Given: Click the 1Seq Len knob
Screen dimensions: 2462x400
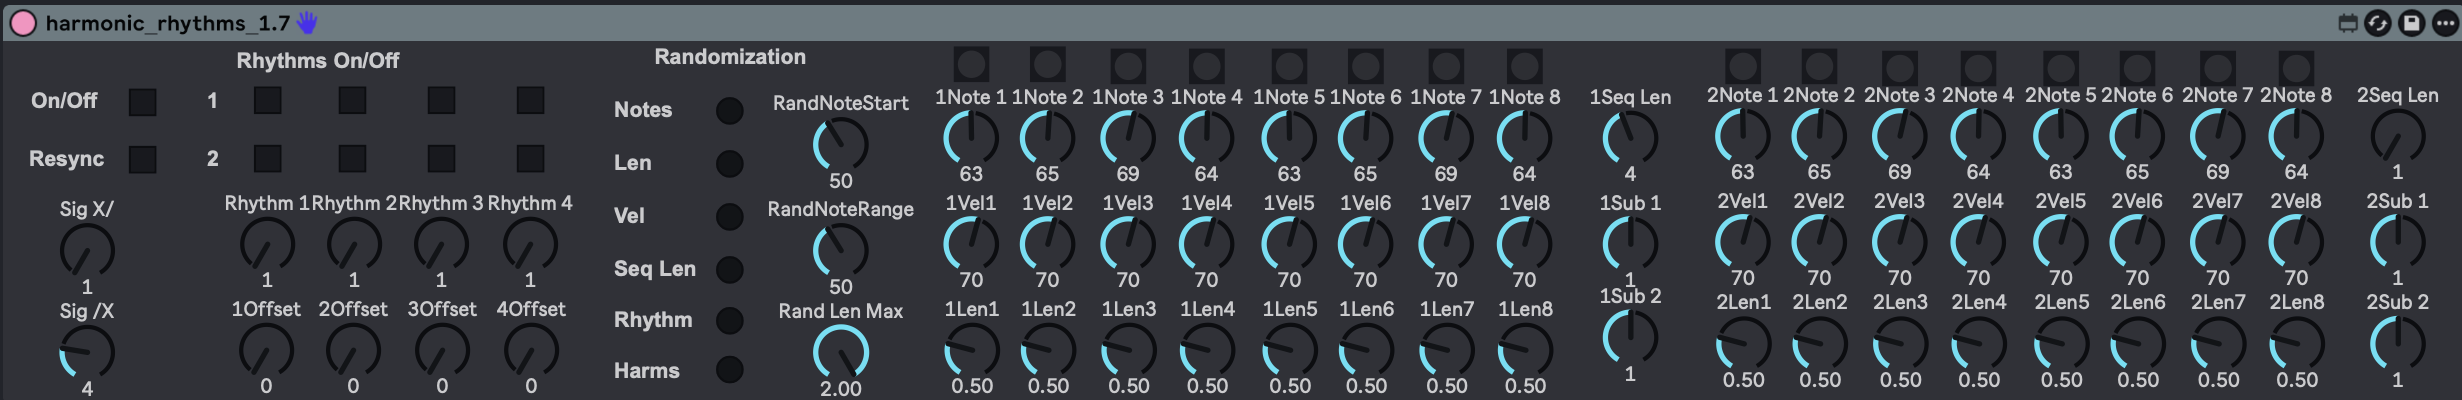Looking at the screenshot, I should click(x=1630, y=138).
